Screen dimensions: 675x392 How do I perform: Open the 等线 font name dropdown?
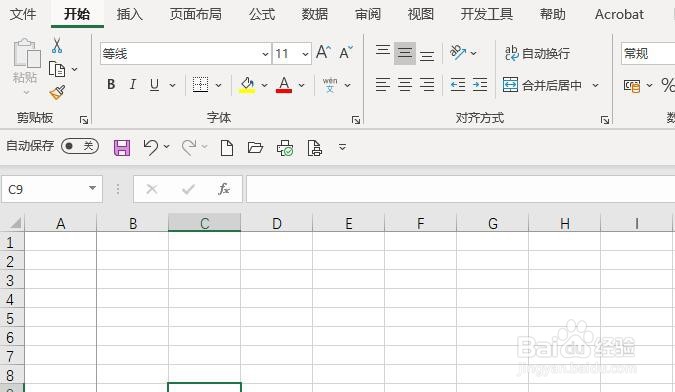265,54
